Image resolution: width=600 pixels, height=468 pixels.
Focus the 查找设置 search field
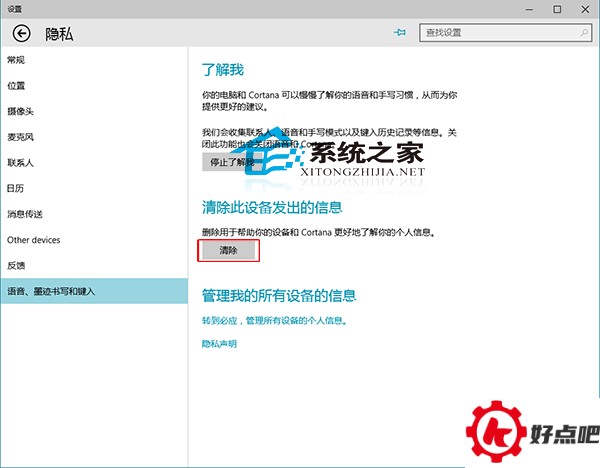tap(505, 33)
